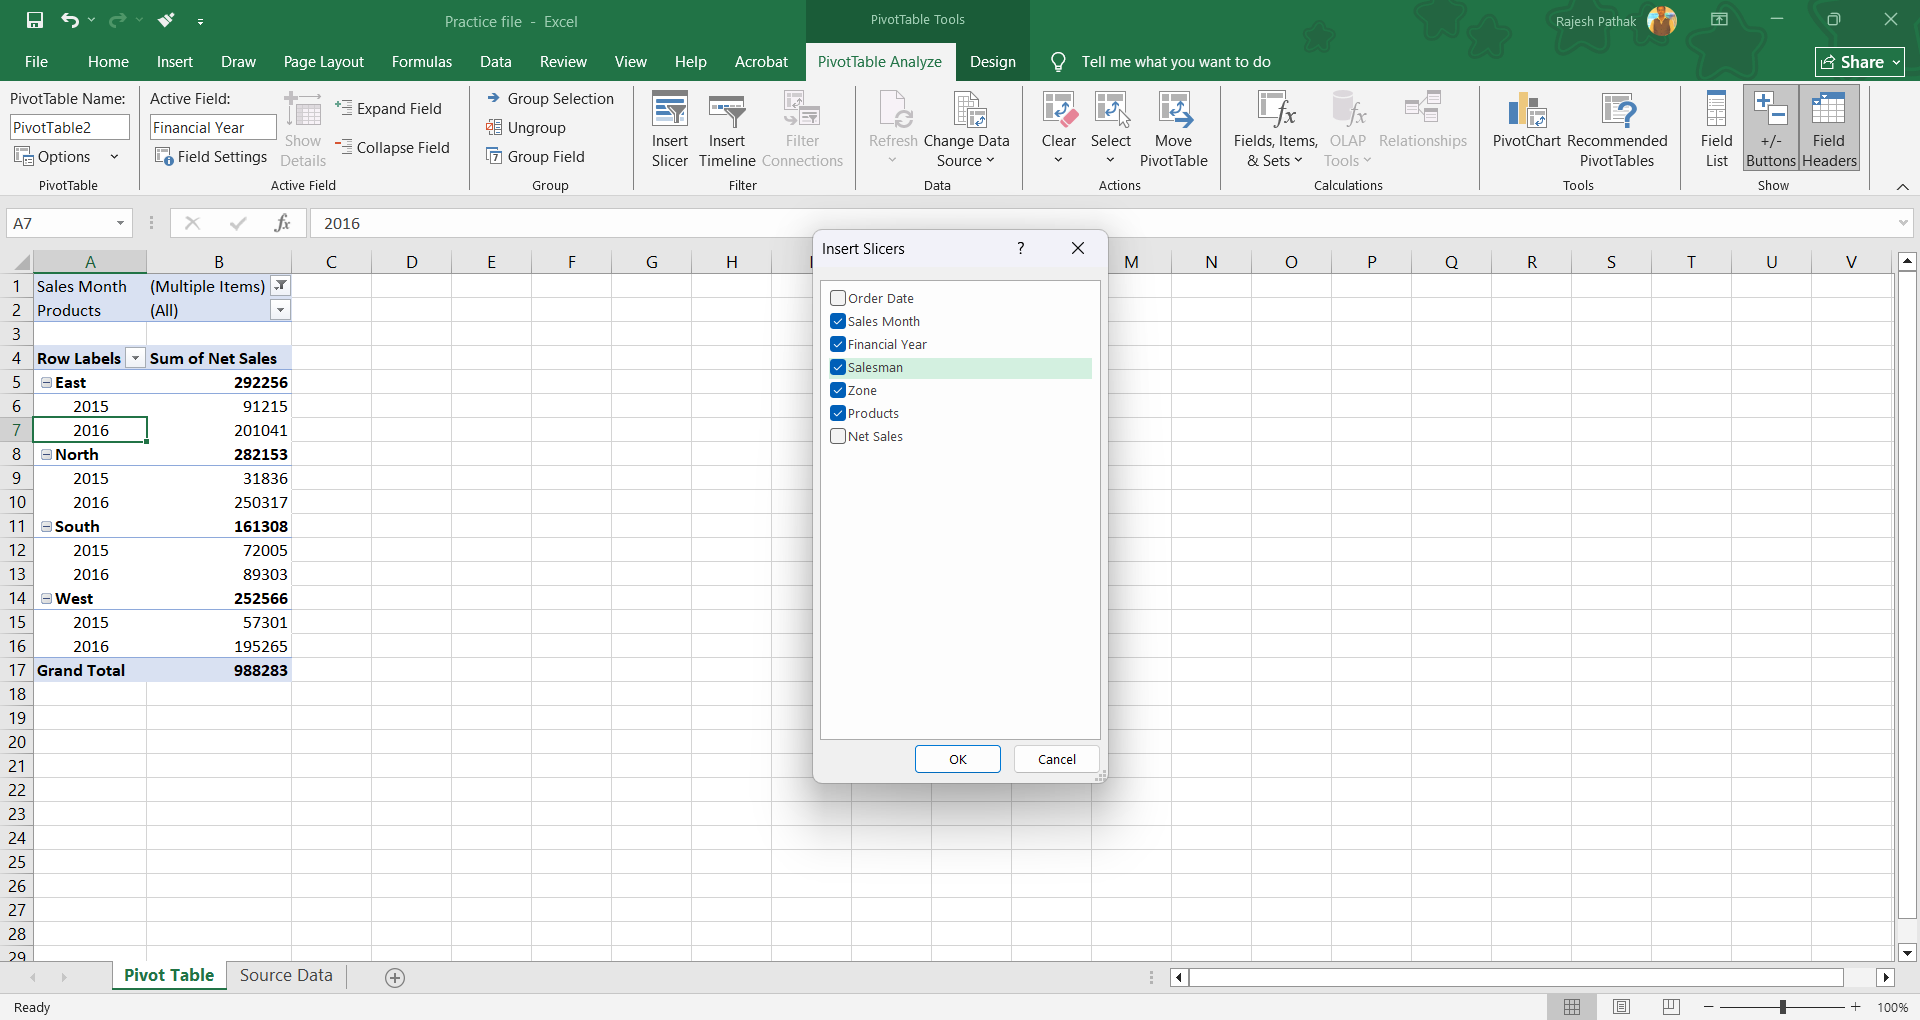Cancel the Insert Slicers dialog
This screenshot has width=1920, height=1020.
[x=1056, y=759]
